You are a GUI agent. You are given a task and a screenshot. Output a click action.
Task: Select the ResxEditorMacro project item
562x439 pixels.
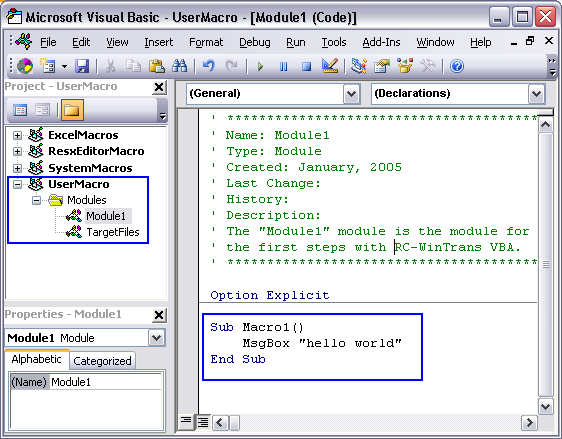pos(96,151)
